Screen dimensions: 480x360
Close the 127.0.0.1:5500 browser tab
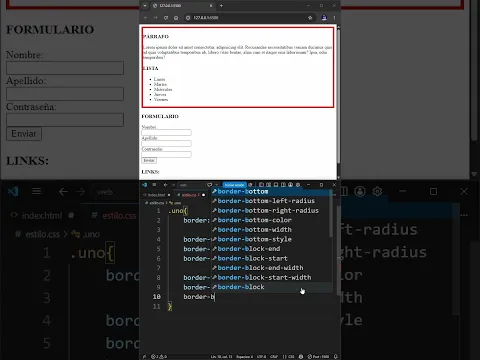pyautogui.click(x=211, y=5)
